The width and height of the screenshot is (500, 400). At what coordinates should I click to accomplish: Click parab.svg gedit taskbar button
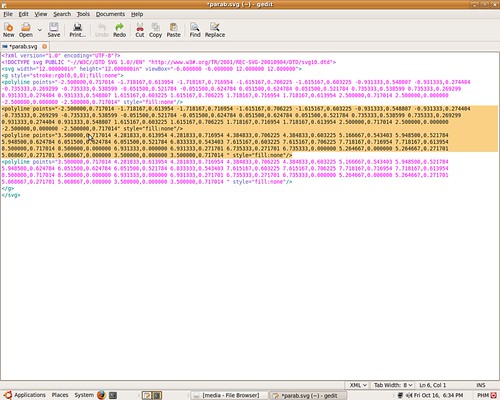[x=308, y=396]
